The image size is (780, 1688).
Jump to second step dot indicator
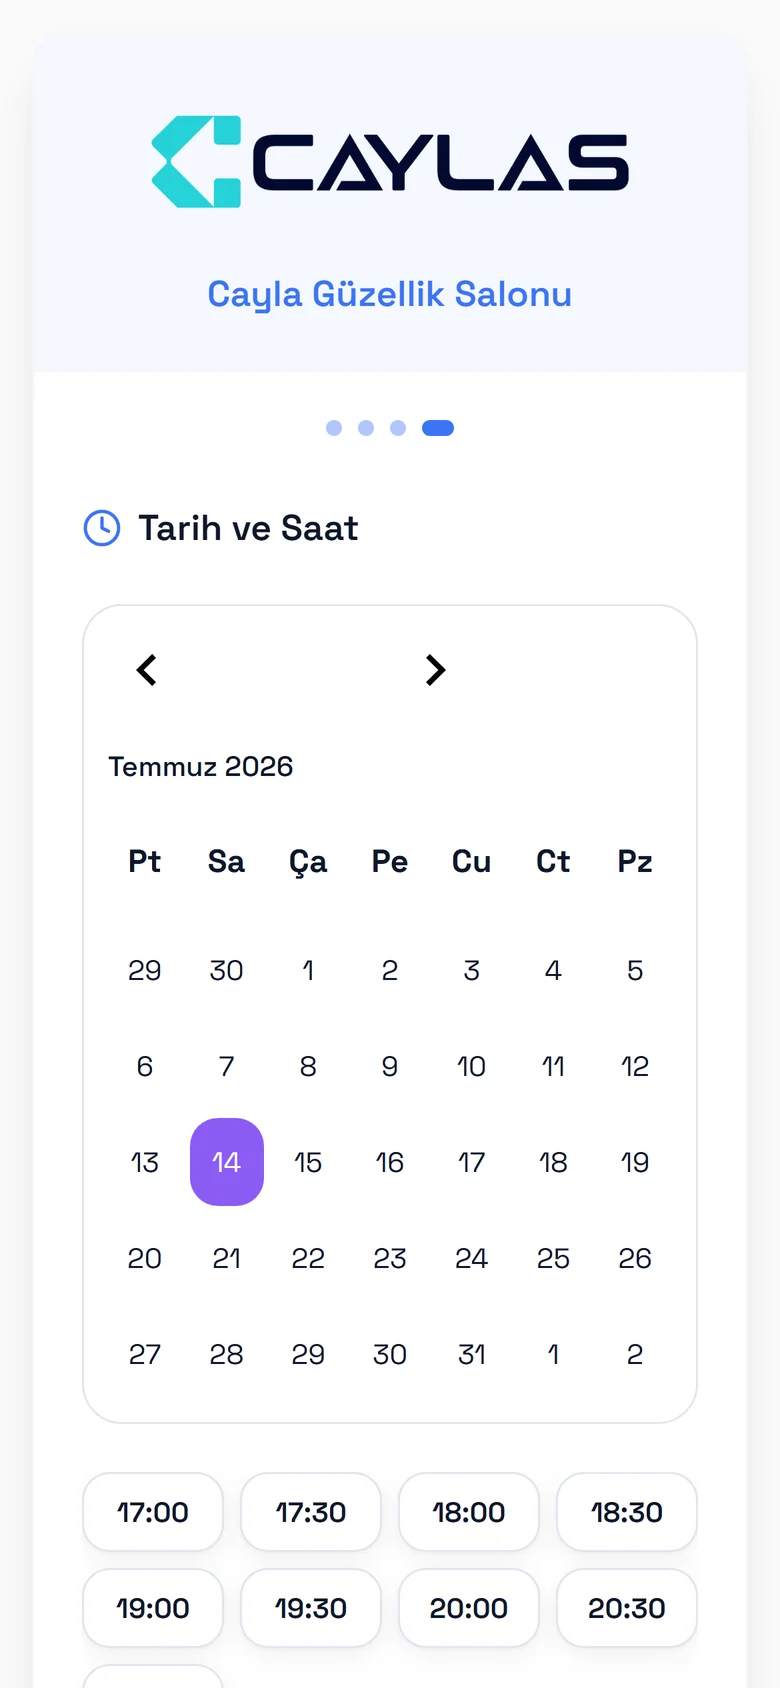(x=366, y=428)
